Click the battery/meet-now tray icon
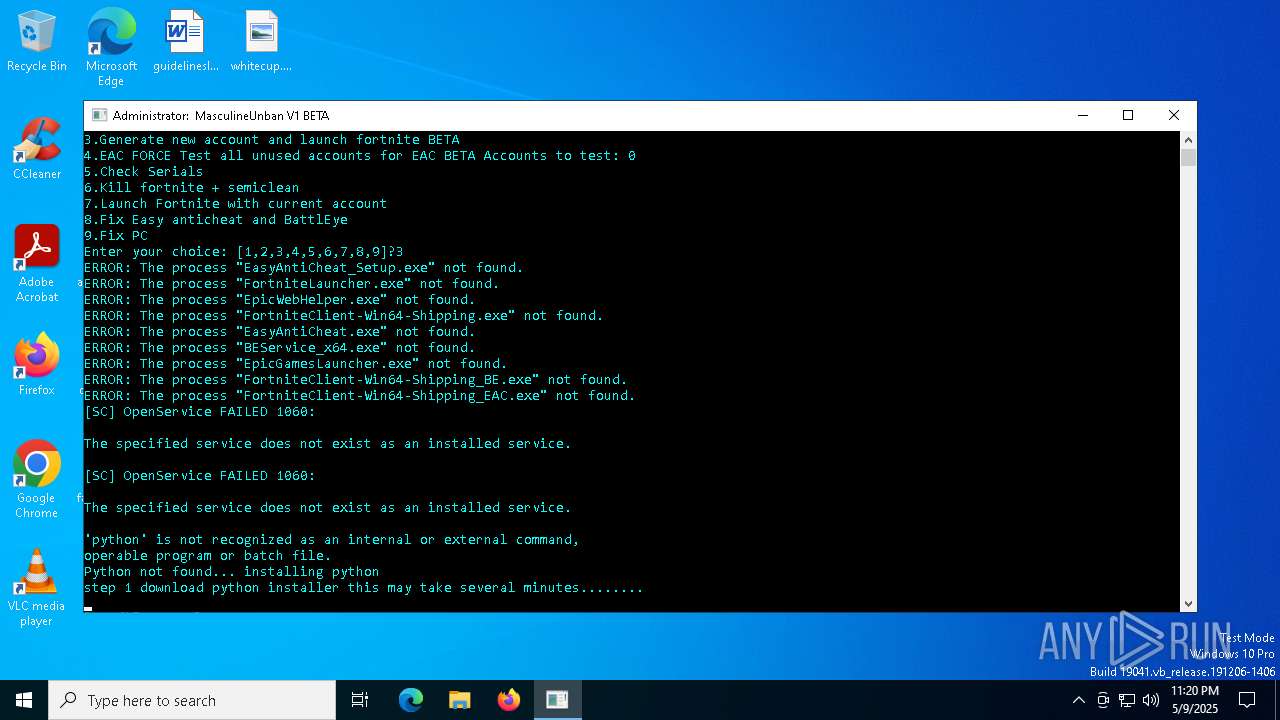This screenshot has width=1280, height=720. pyautogui.click(x=1103, y=700)
